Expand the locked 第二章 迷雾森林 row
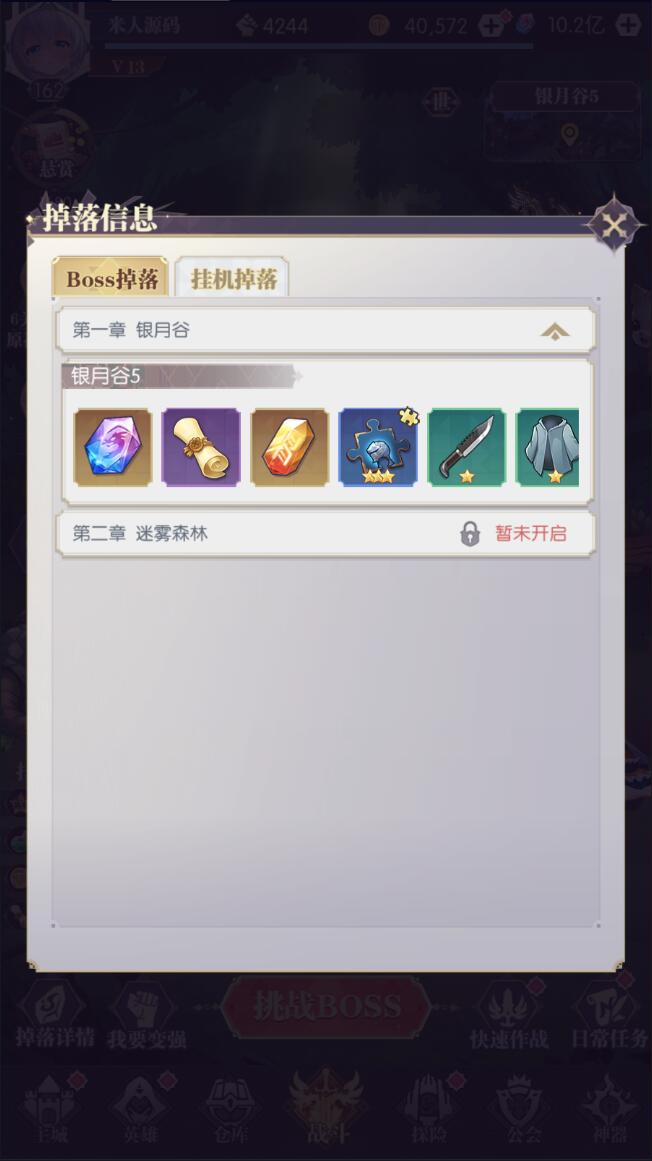 pyautogui.click(x=326, y=533)
